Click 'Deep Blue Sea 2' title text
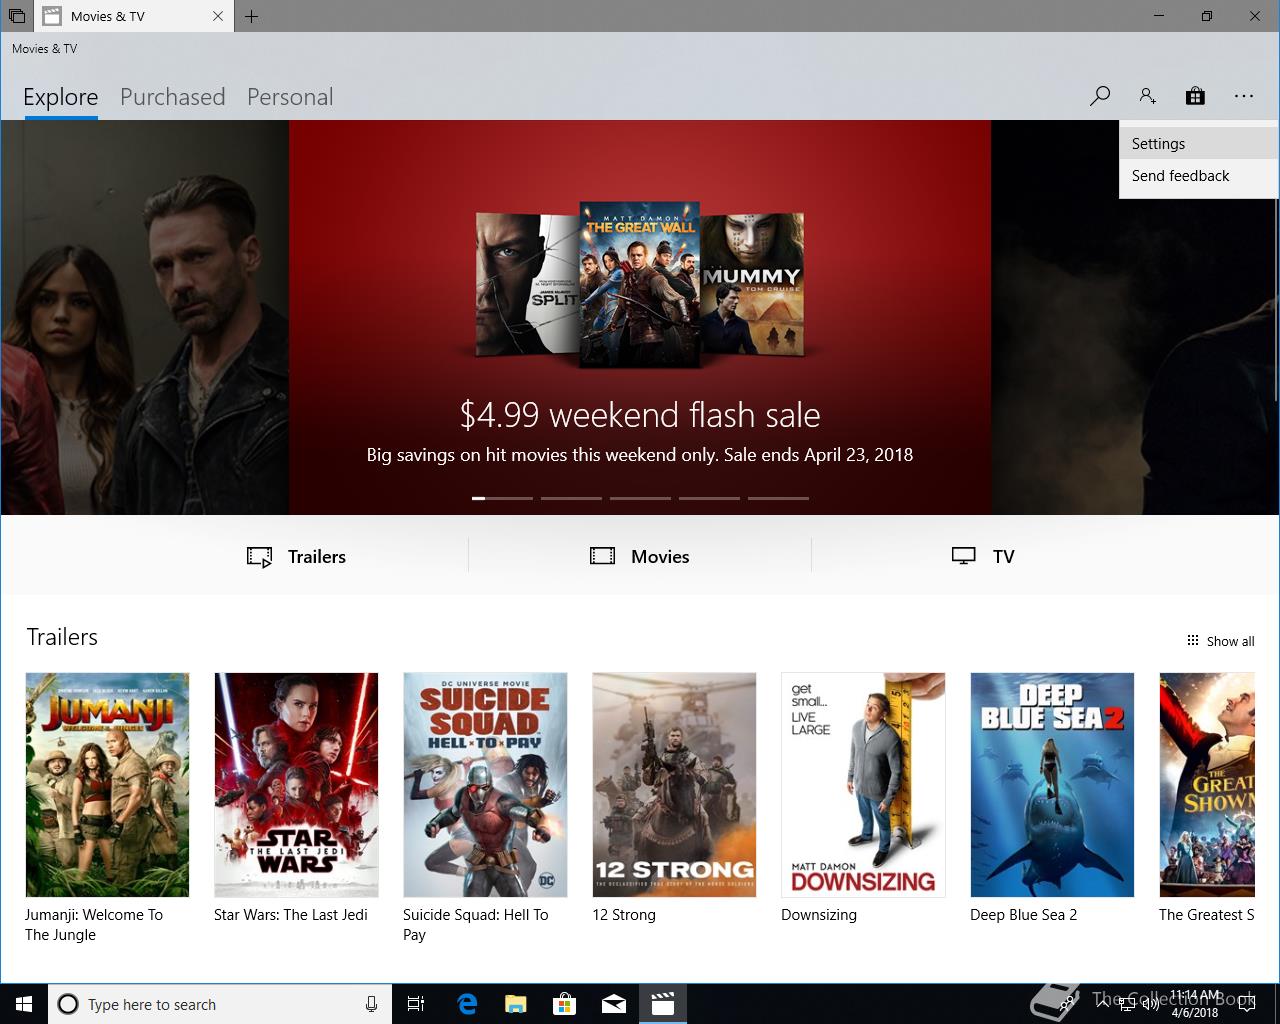The height and width of the screenshot is (1024, 1280). pos(1024,915)
